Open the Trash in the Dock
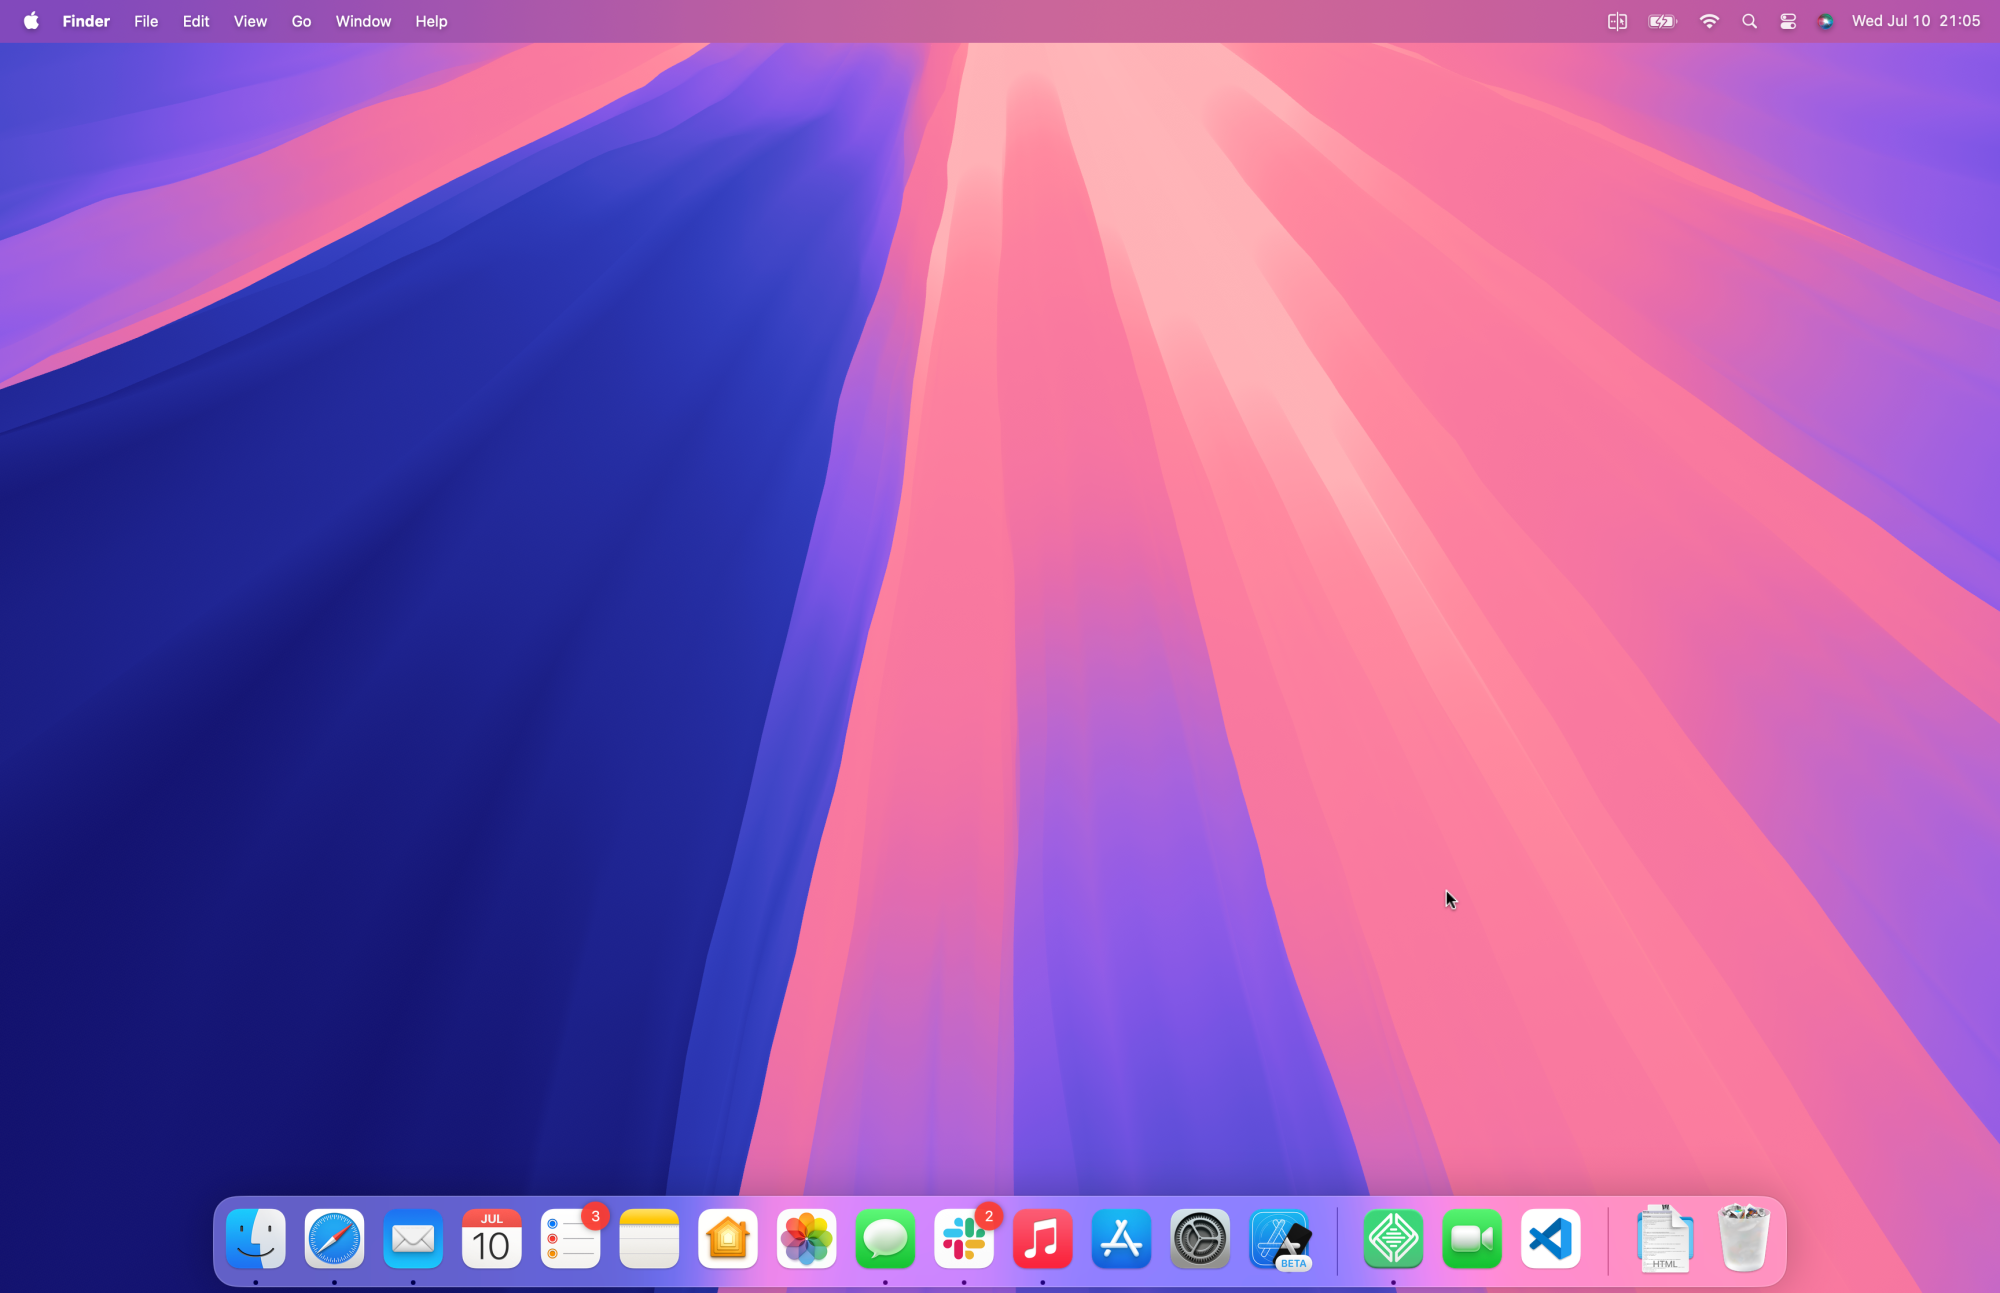The width and height of the screenshot is (2000, 1293). tap(1743, 1239)
